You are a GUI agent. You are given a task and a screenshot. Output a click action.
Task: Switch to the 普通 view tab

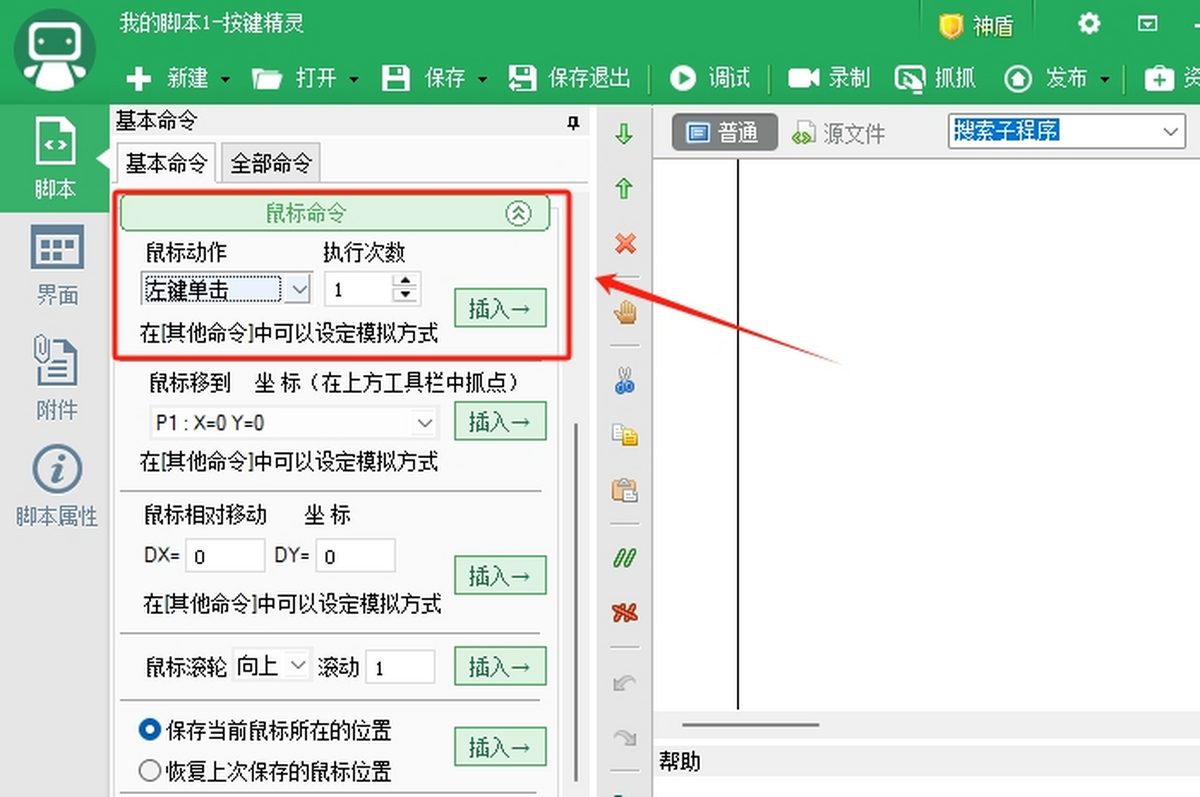(x=725, y=132)
